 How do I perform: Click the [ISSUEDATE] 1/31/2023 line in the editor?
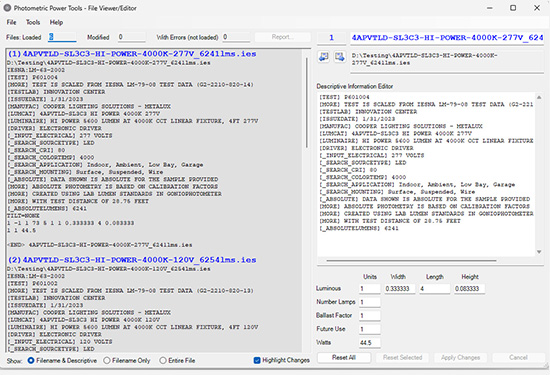pos(357,119)
